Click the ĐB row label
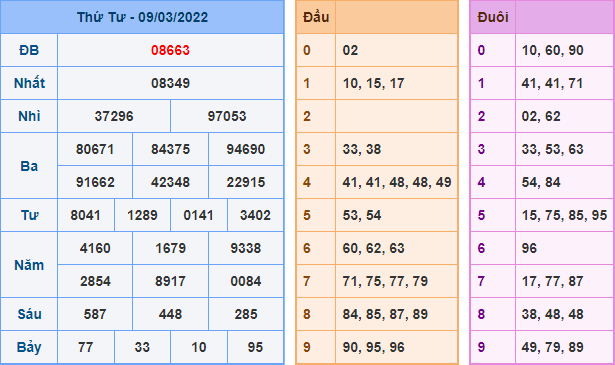Image resolution: width=615 pixels, height=365 pixels. click(x=29, y=50)
